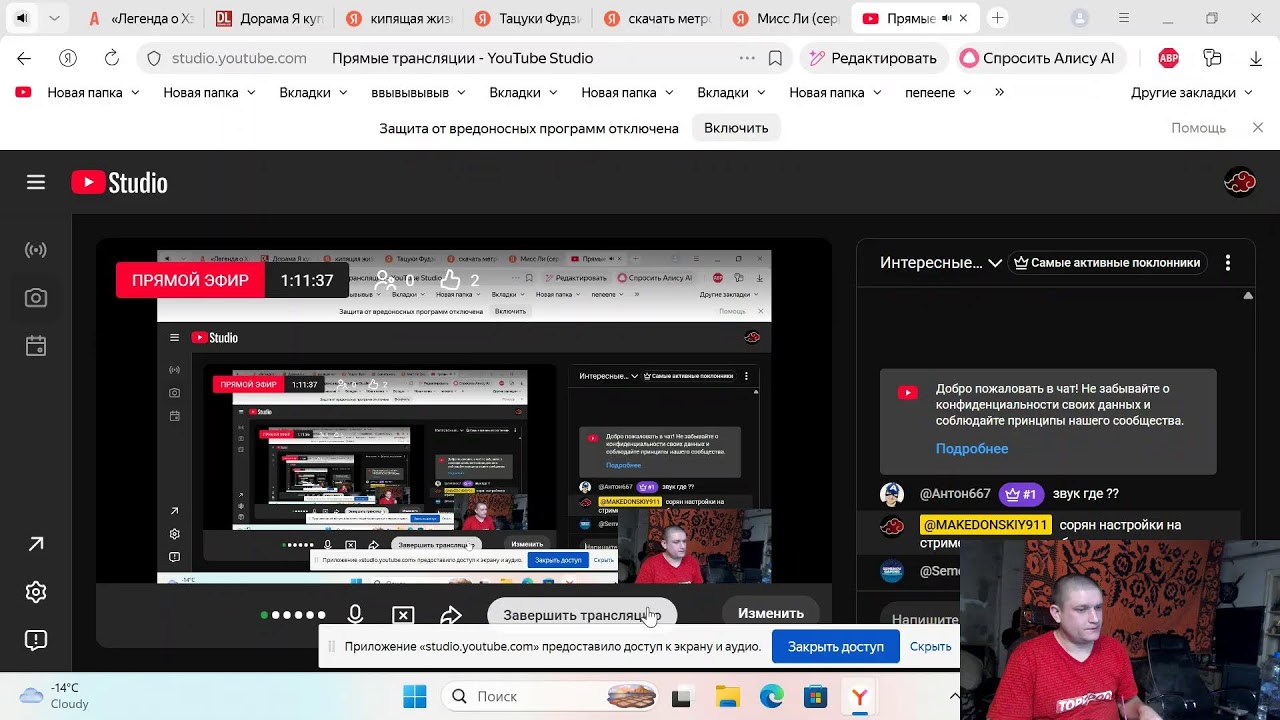Switch to the «Дорама Я куп» browser tab
Image resolution: width=1280 pixels, height=720 pixels.
point(268,18)
